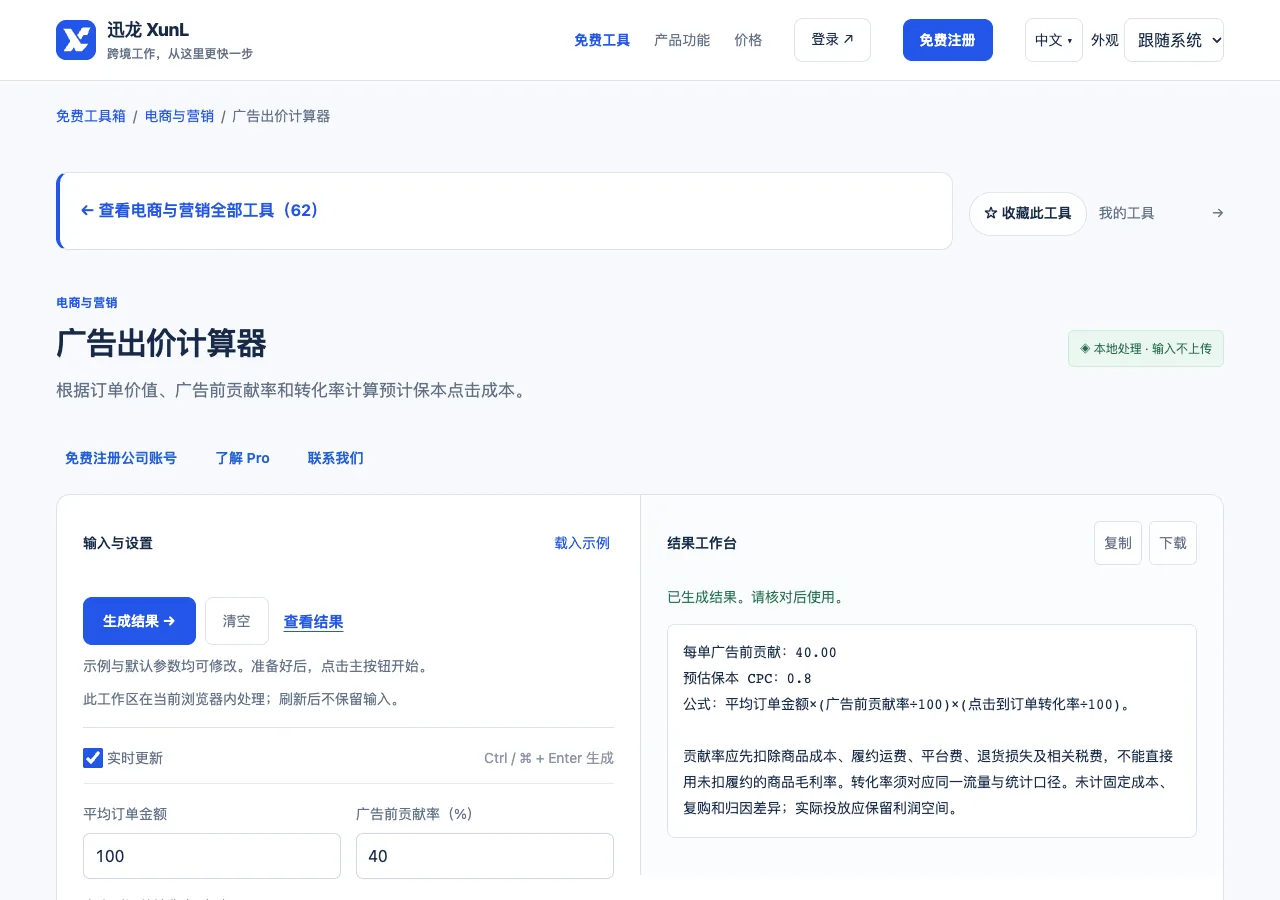Open the 跟随系统 appearance dropdown
Image resolution: width=1280 pixels, height=900 pixels.
[x=1173, y=40]
